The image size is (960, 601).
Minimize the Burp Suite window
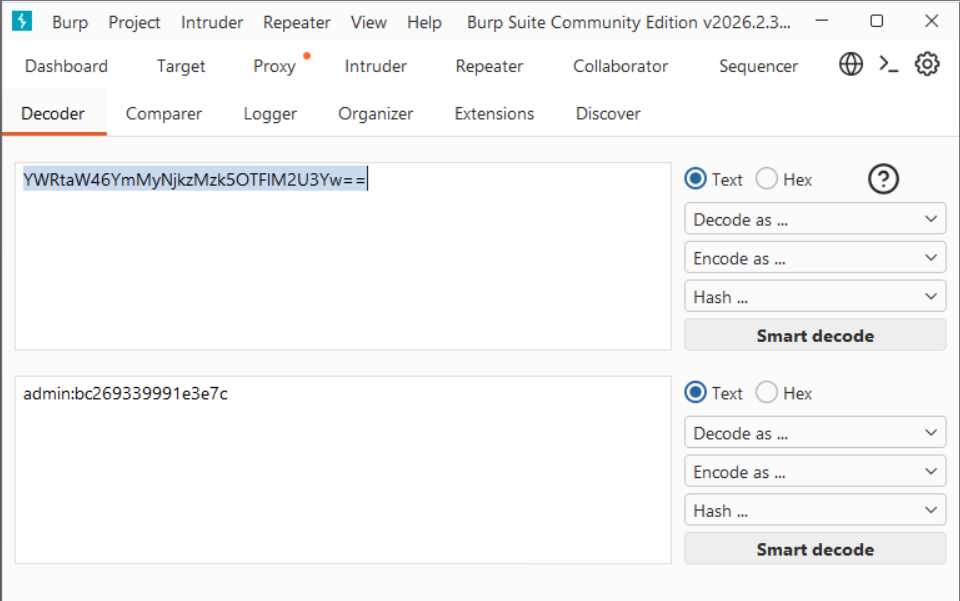click(x=822, y=21)
